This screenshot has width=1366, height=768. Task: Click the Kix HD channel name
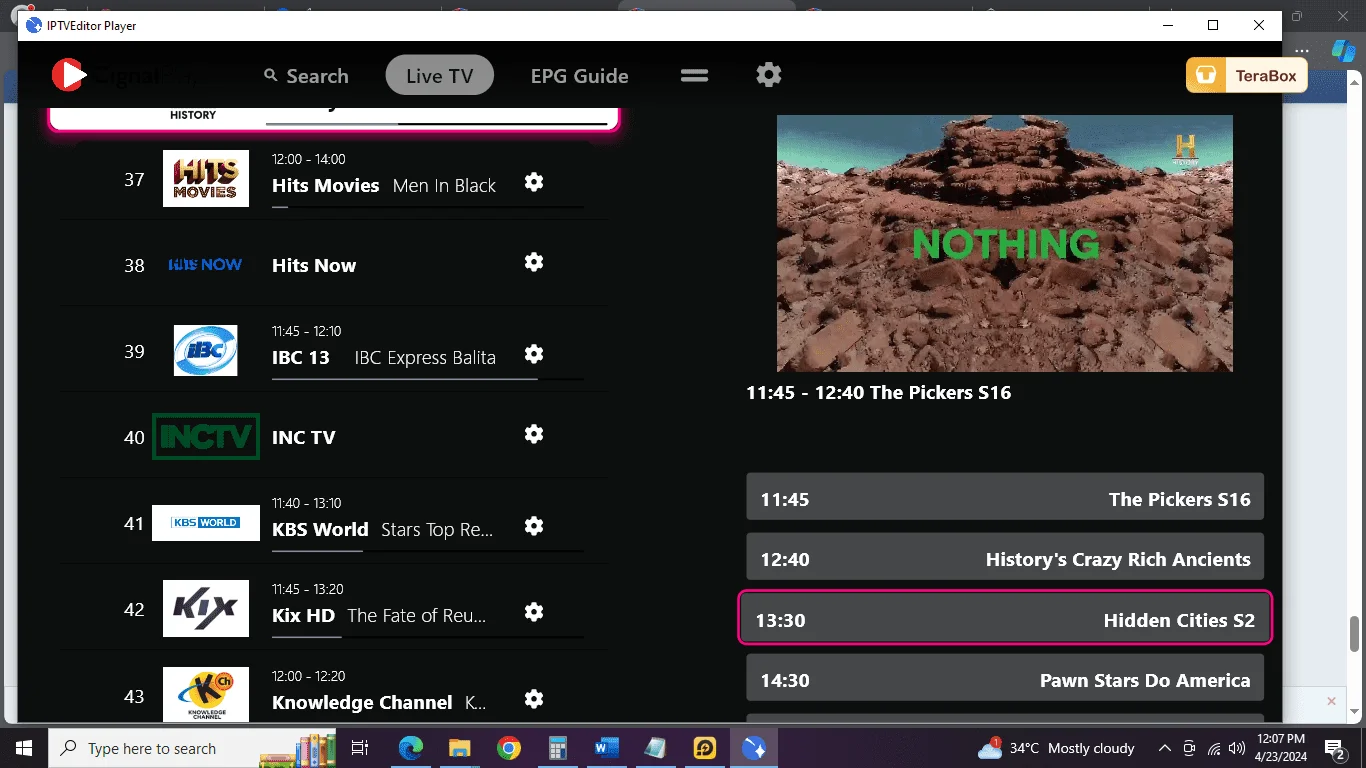tap(303, 616)
